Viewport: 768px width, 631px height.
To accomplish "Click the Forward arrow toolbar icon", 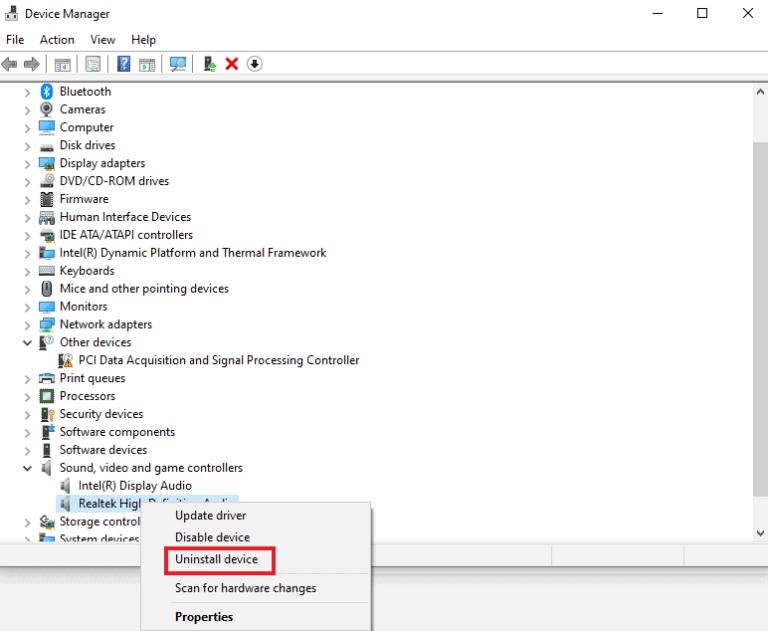I will pos(32,64).
